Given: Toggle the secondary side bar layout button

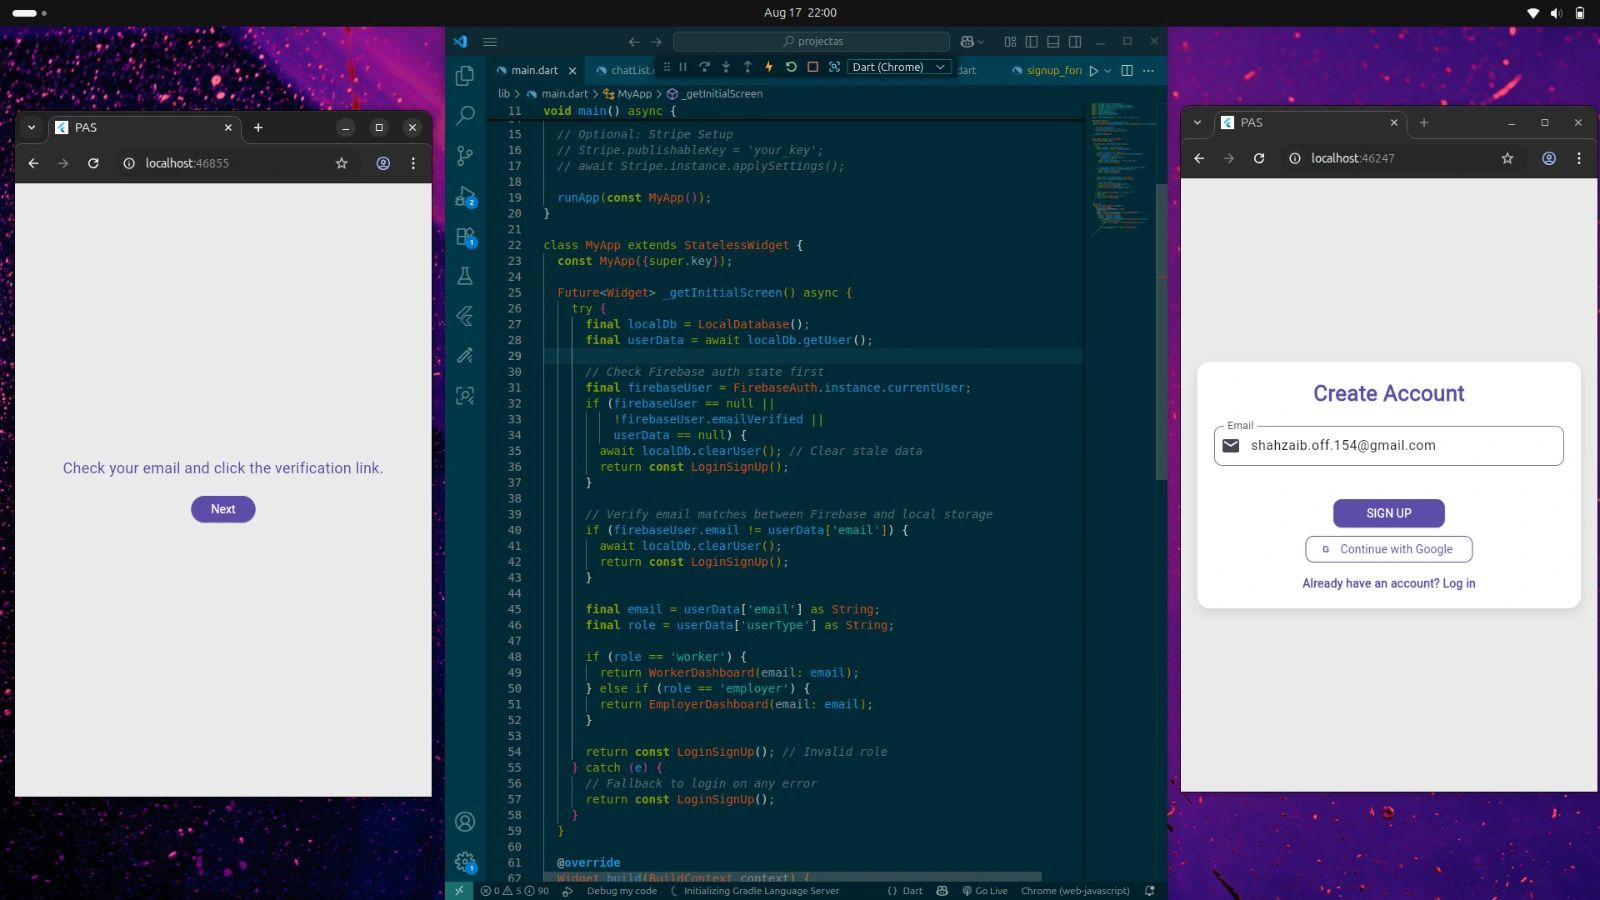Looking at the screenshot, I should 1075,42.
